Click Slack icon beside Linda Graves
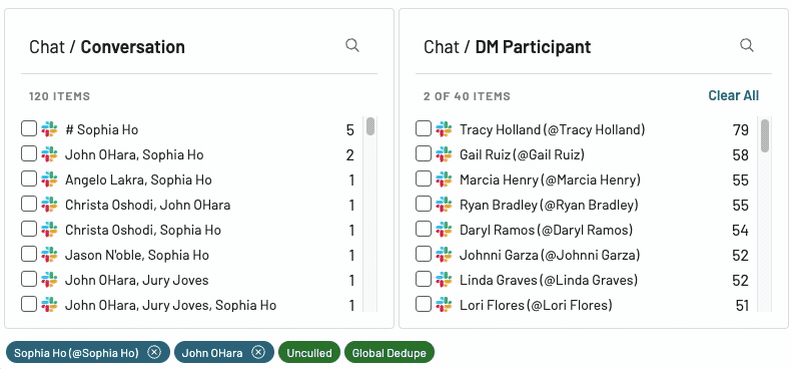The image size is (791, 369). click(444, 279)
